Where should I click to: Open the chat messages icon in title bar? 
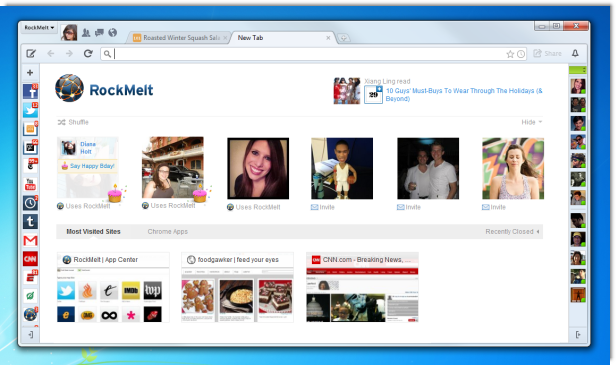tap(99, 33)
